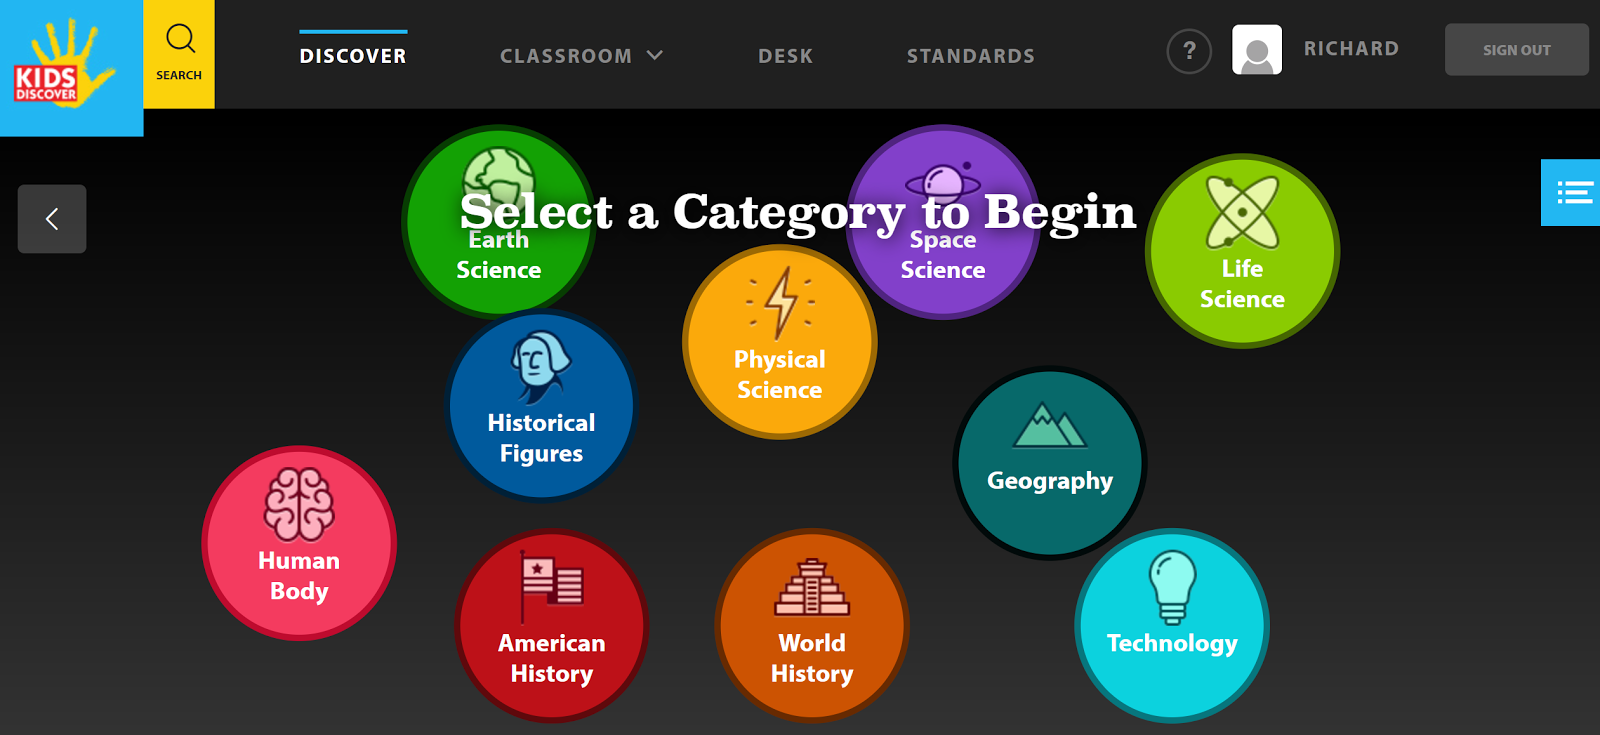Viewport: 1600px width, 735px height.
Task: Choose the Space Science planet bubble
Action: tap(943, 222)
